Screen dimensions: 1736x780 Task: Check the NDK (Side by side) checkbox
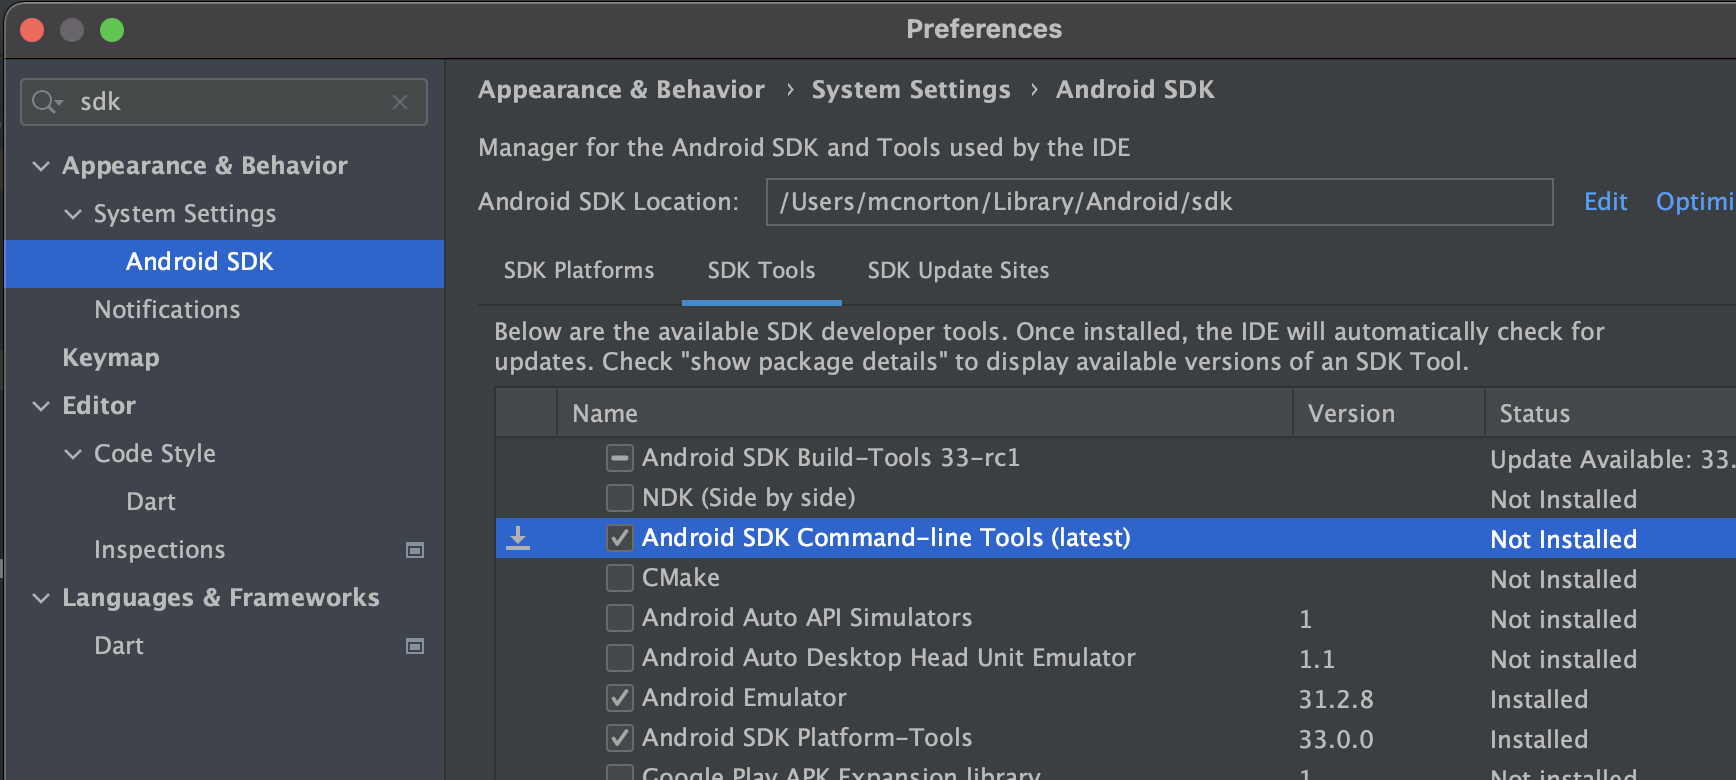620,498
